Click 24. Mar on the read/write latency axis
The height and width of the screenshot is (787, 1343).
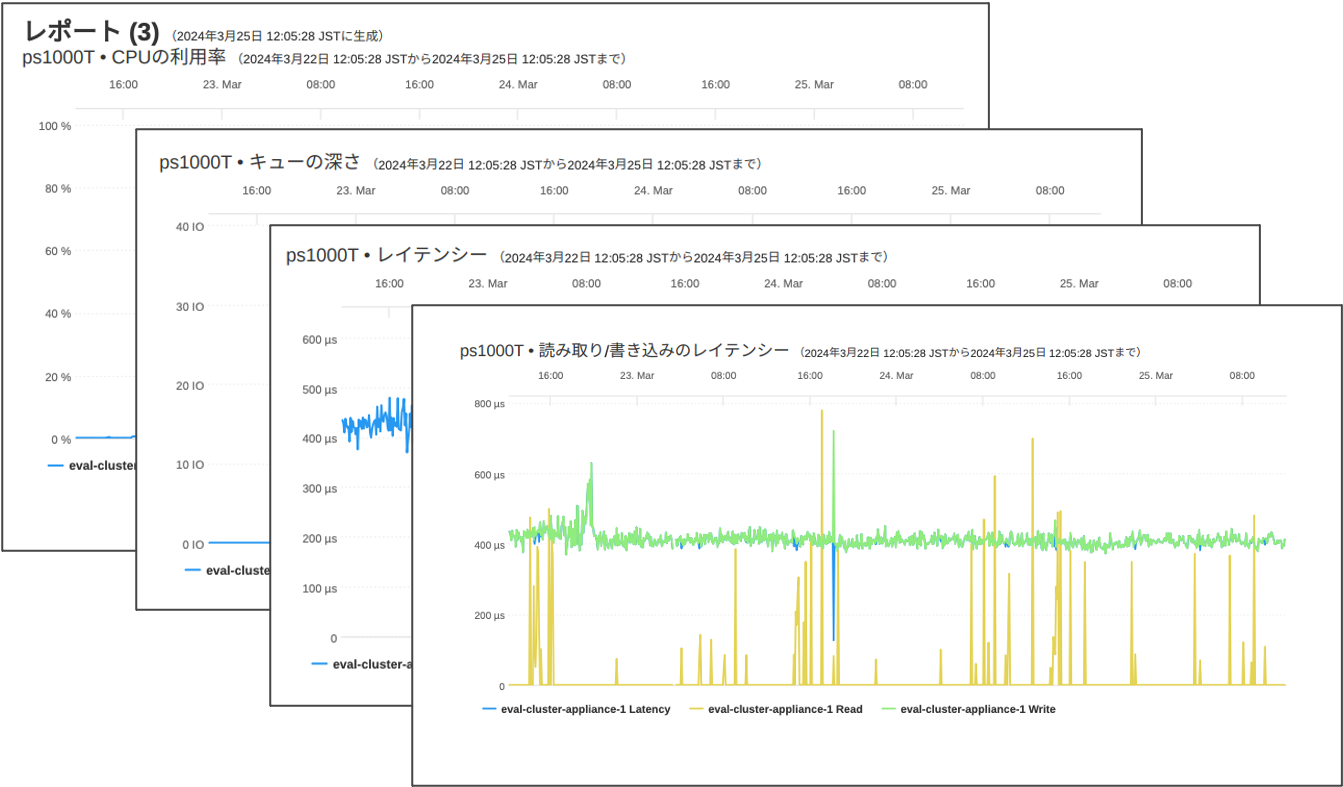point(896,376)
